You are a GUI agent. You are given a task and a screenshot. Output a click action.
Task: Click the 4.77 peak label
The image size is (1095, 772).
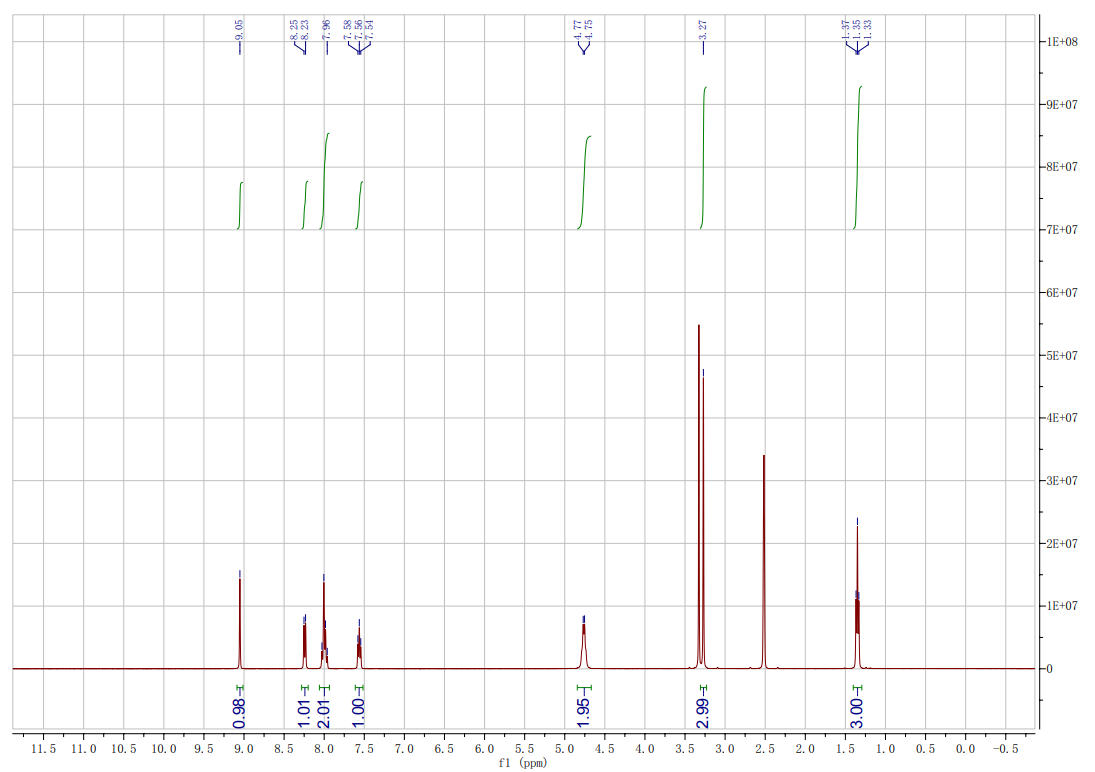(578, 29)
